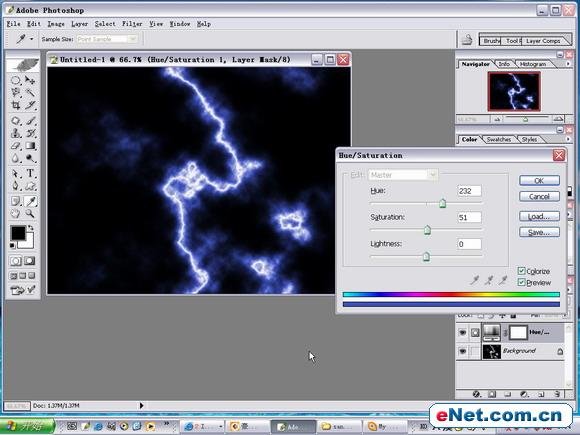Select the Patch healing tool
Viewport: 580px width, 435px height.
click(16, 121)
